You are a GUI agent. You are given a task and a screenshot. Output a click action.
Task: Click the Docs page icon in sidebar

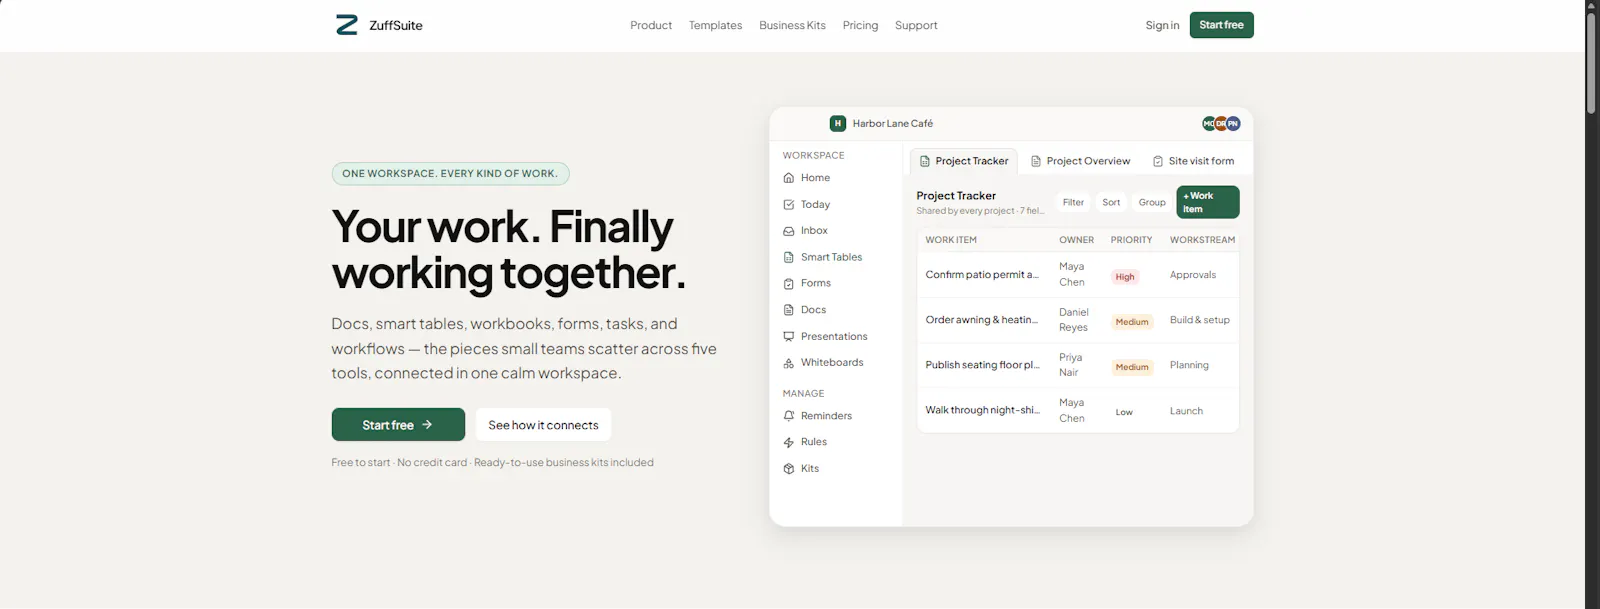[789, 310]
